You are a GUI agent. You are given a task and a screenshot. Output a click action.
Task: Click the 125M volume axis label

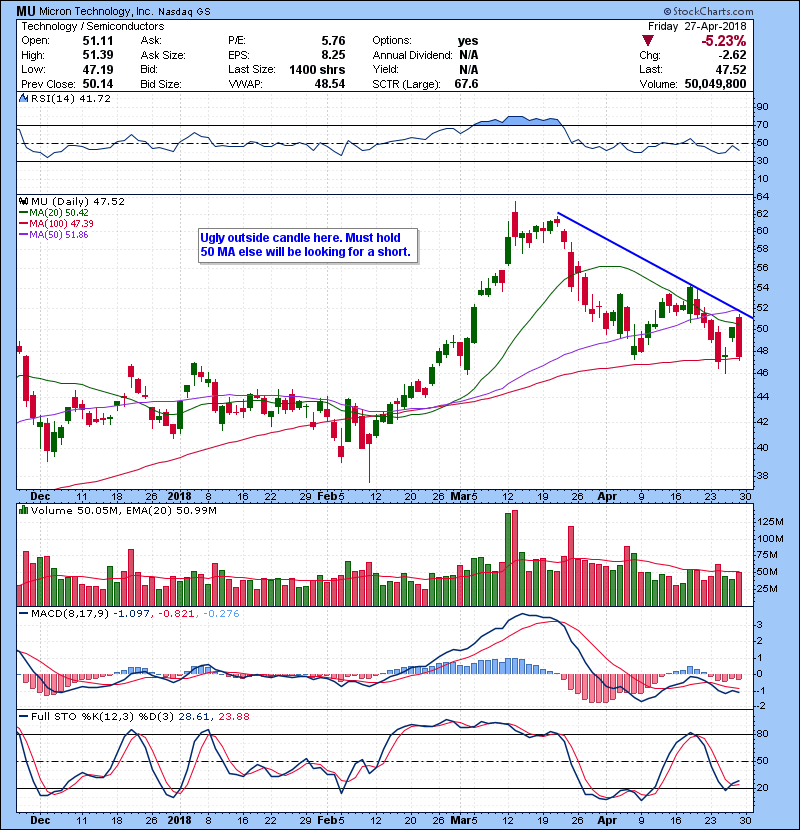point(770,522)
